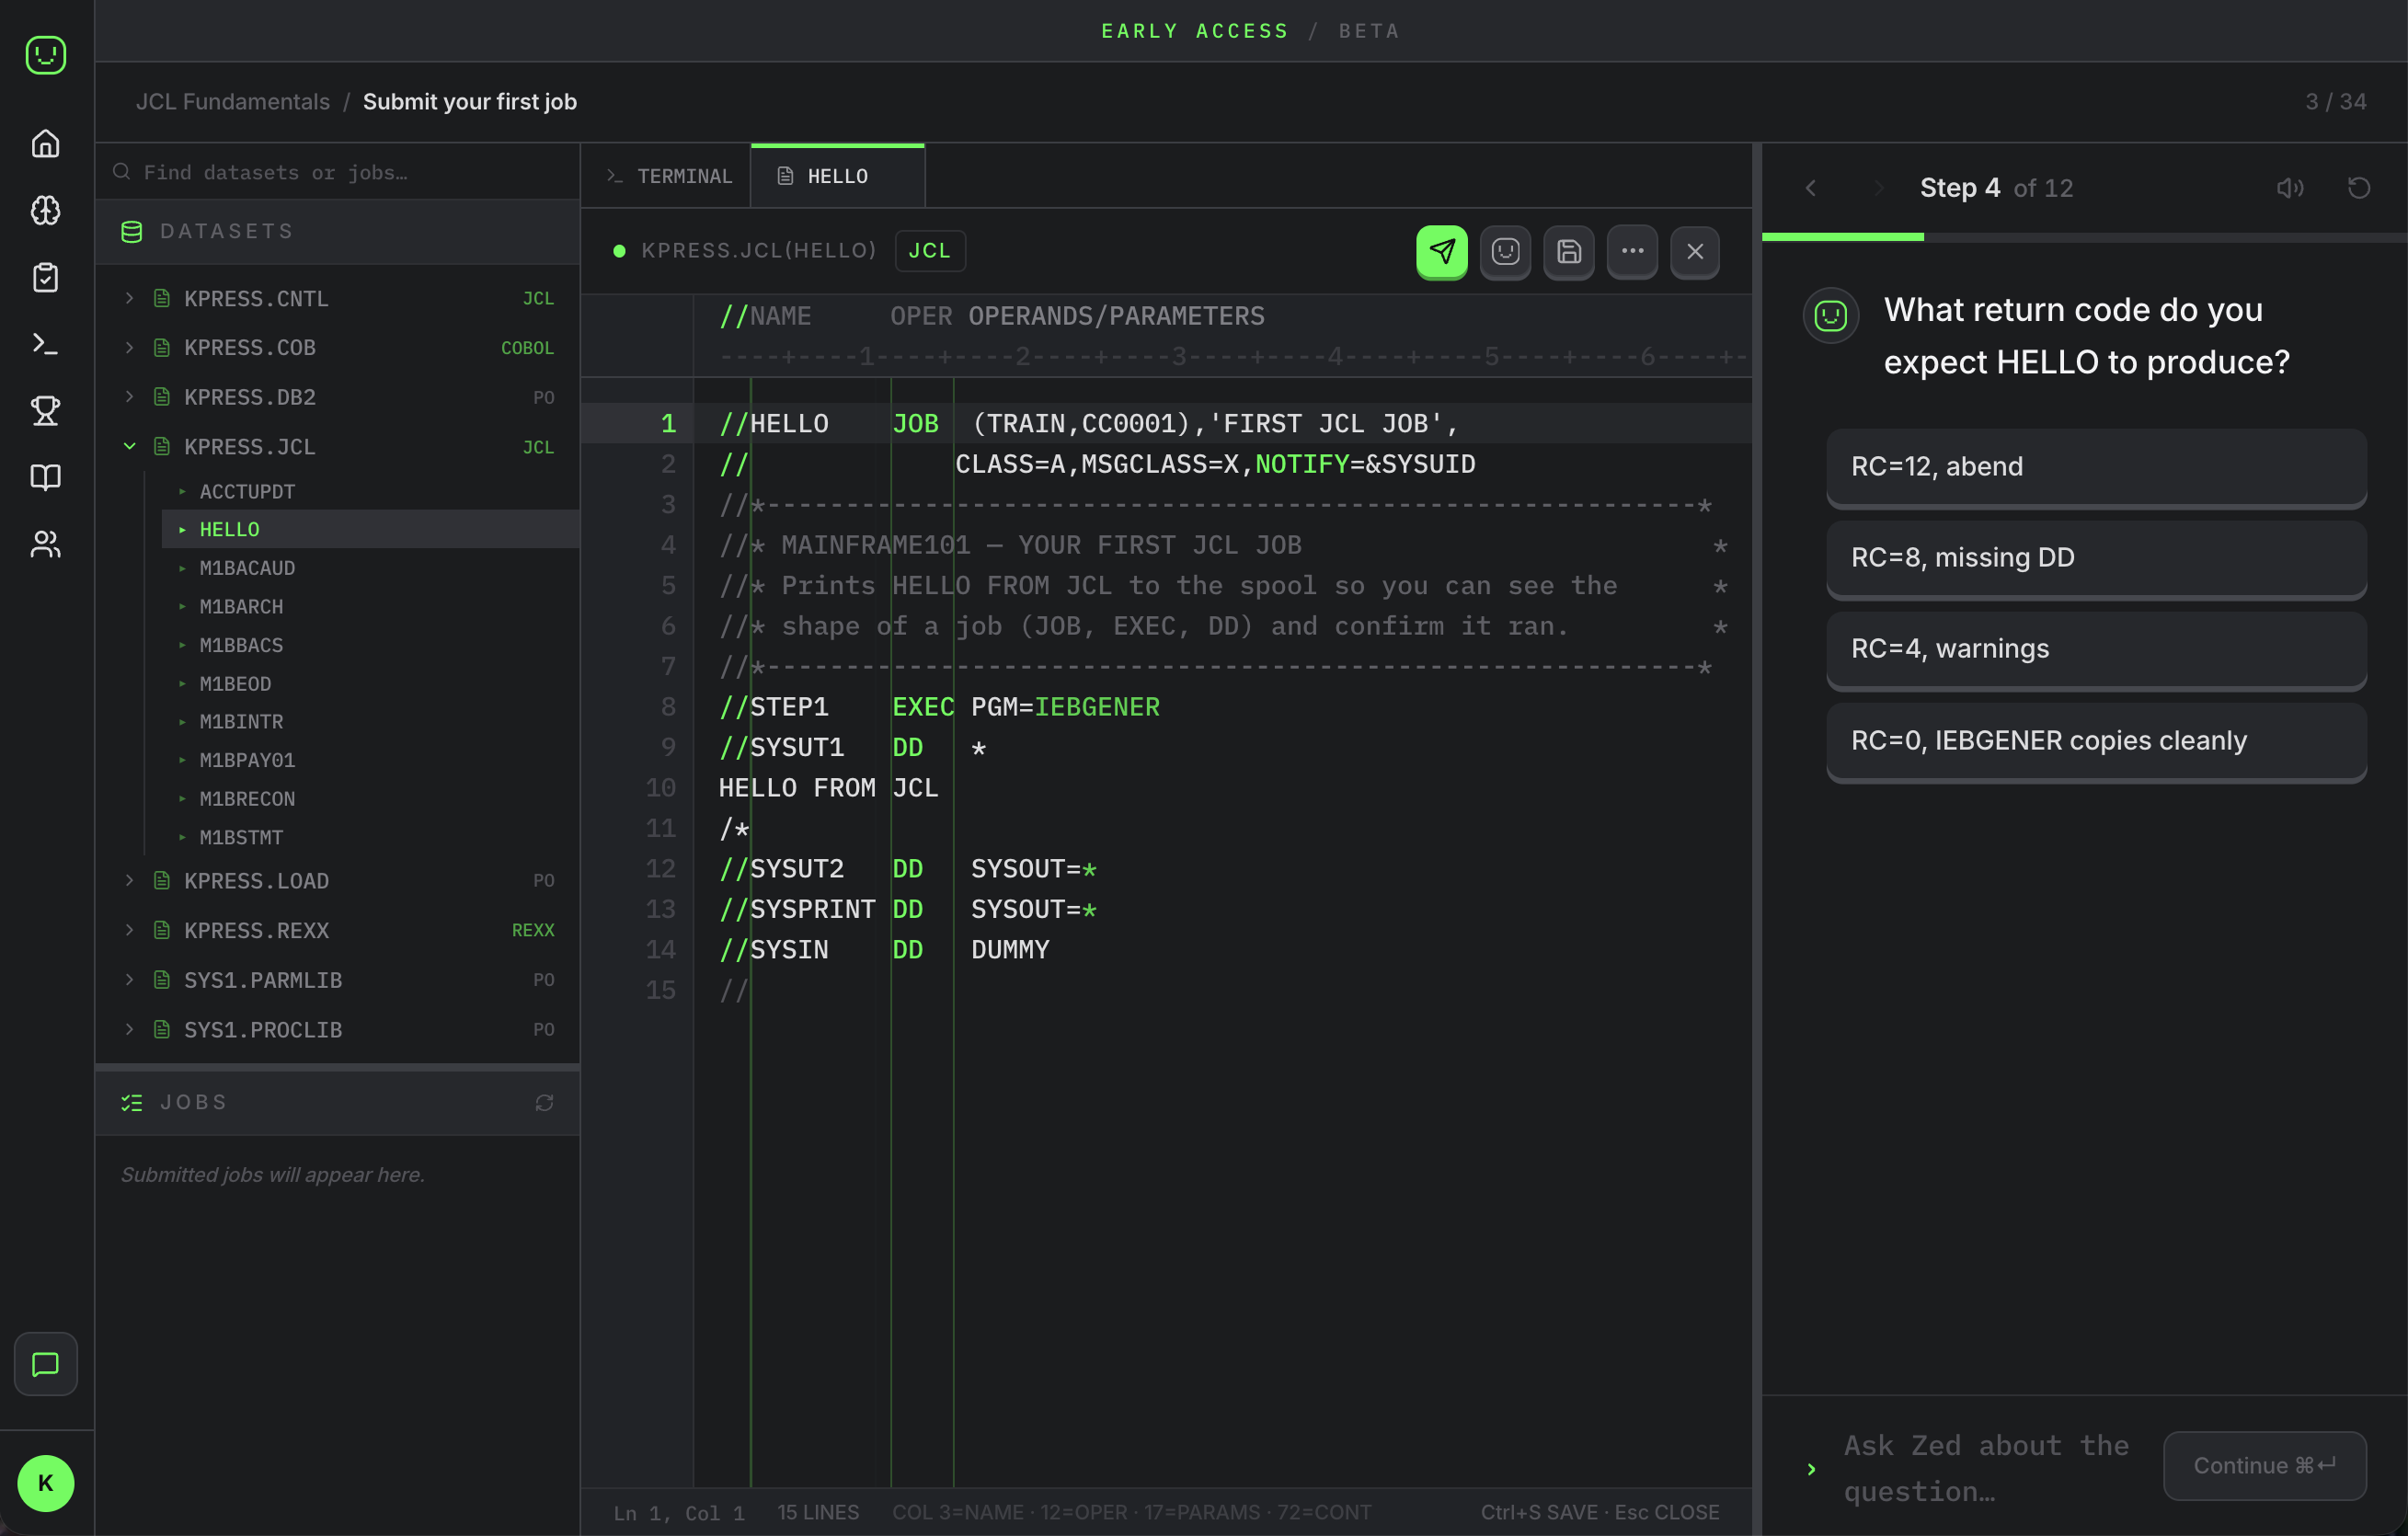2408x1536 pixels.
Task: Open the ACCTUPDT member
Action: [370, 491]
